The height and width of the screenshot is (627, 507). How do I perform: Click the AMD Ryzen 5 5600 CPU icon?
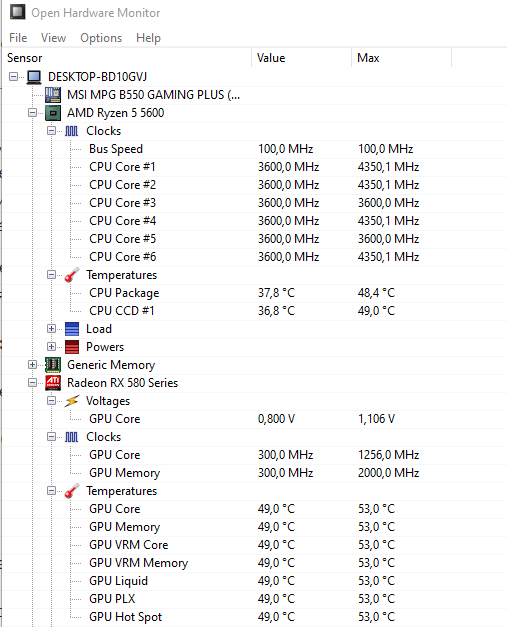[x=53, y=113]
